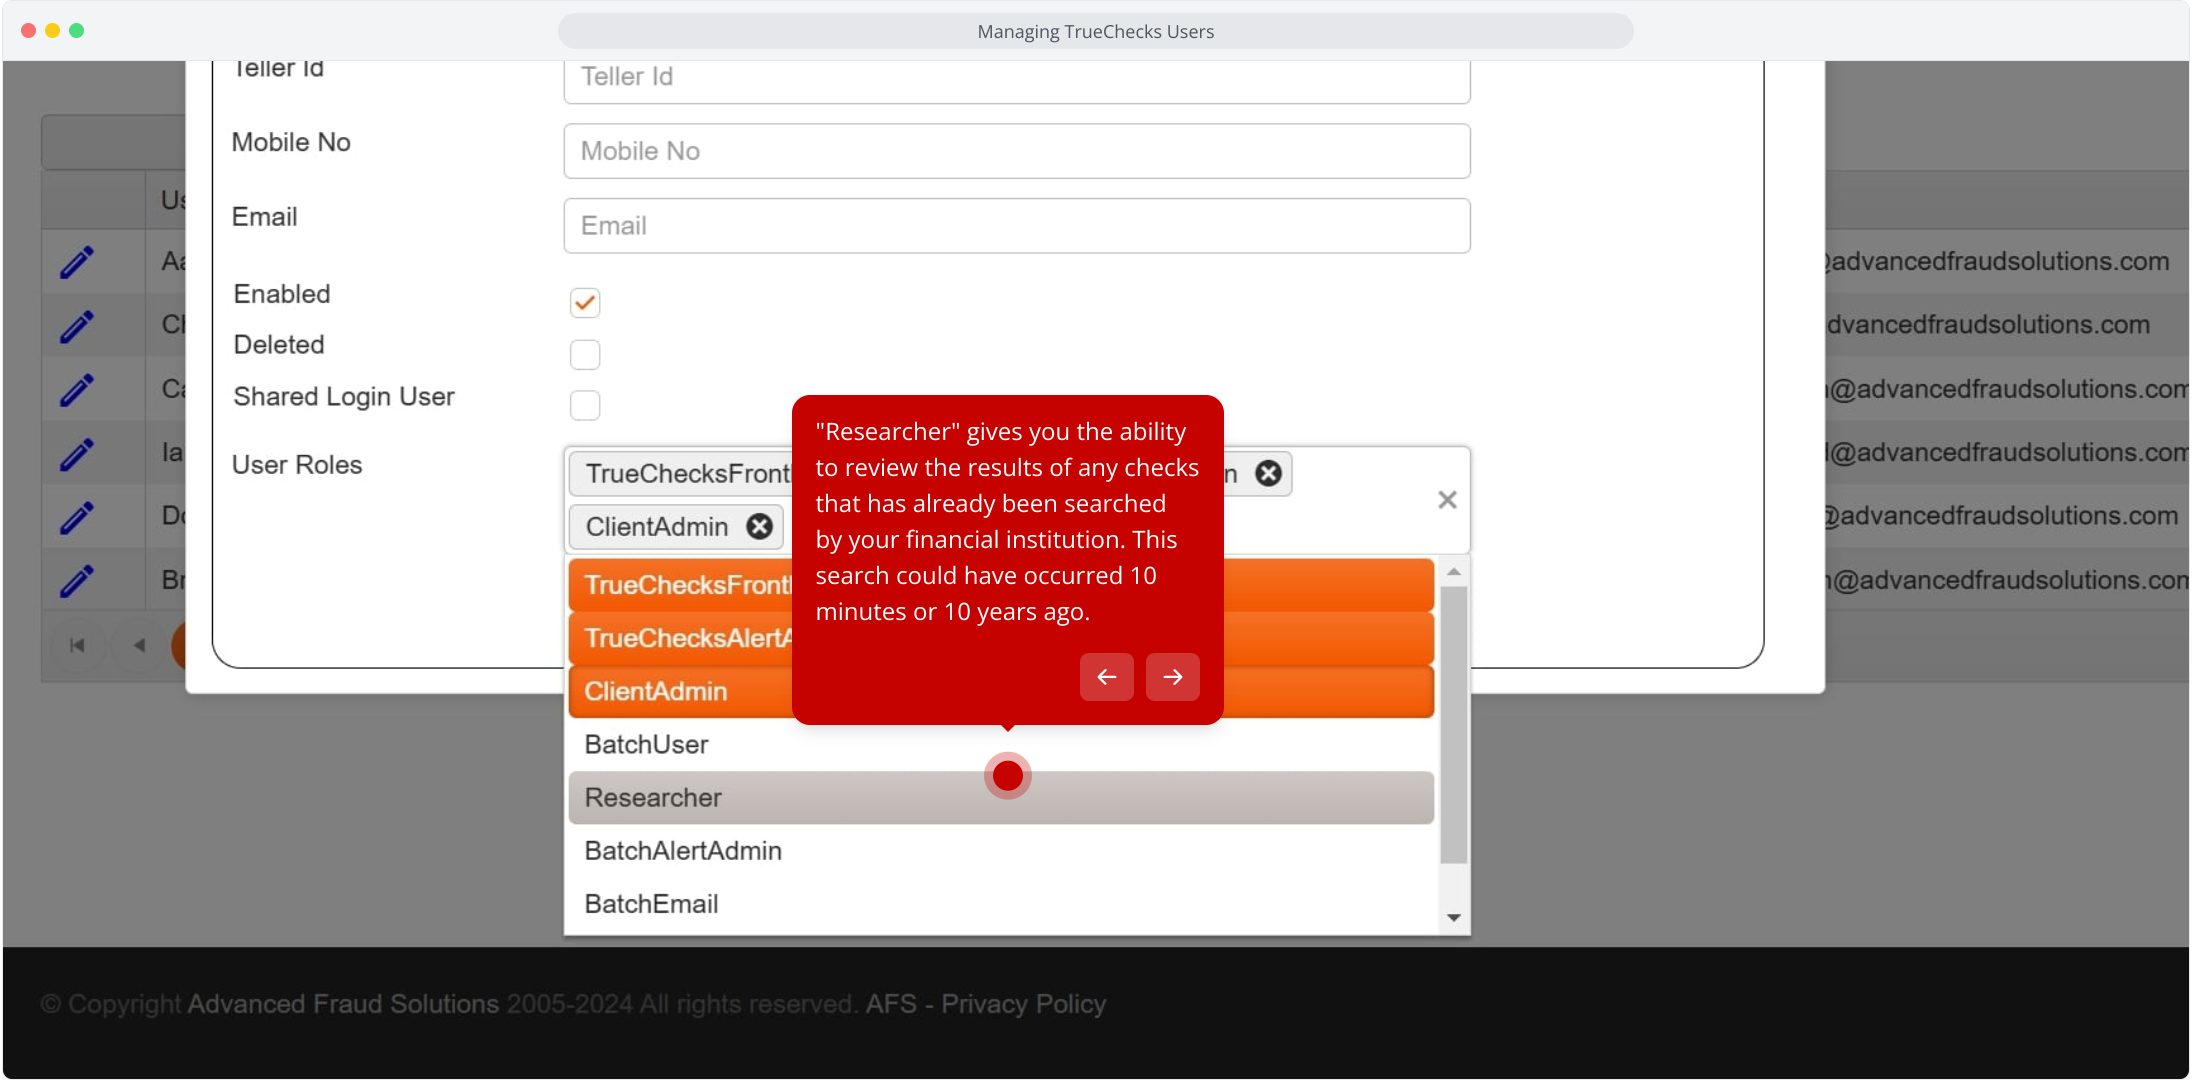This screenshot has height=1080, width=2192.
Task: Deselect the highlighted ClientAdmin option in list
Action: coord(1001,691)
